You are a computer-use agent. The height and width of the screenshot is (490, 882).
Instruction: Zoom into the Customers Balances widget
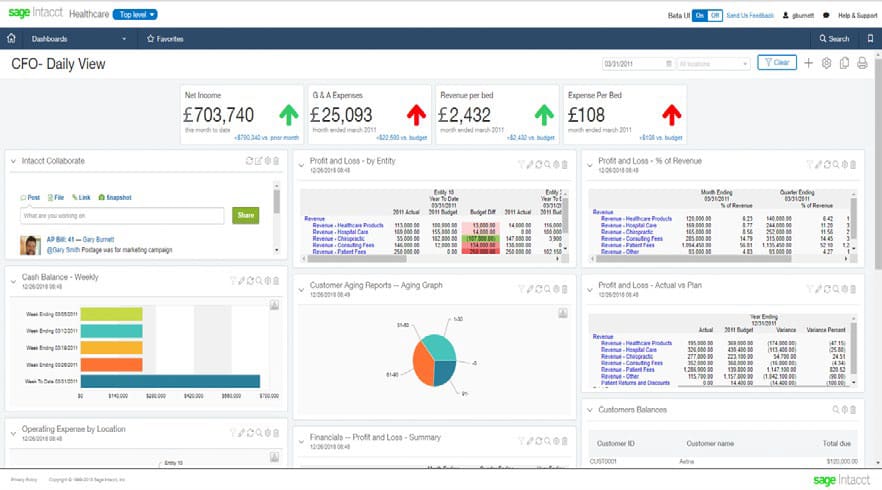pyautogui.click(x=836, y=410)
